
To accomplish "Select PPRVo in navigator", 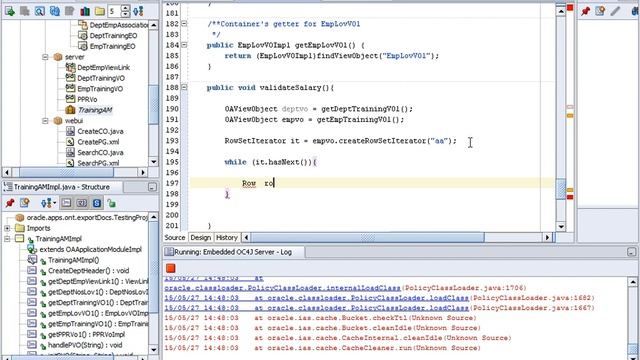I will [87, 99].
